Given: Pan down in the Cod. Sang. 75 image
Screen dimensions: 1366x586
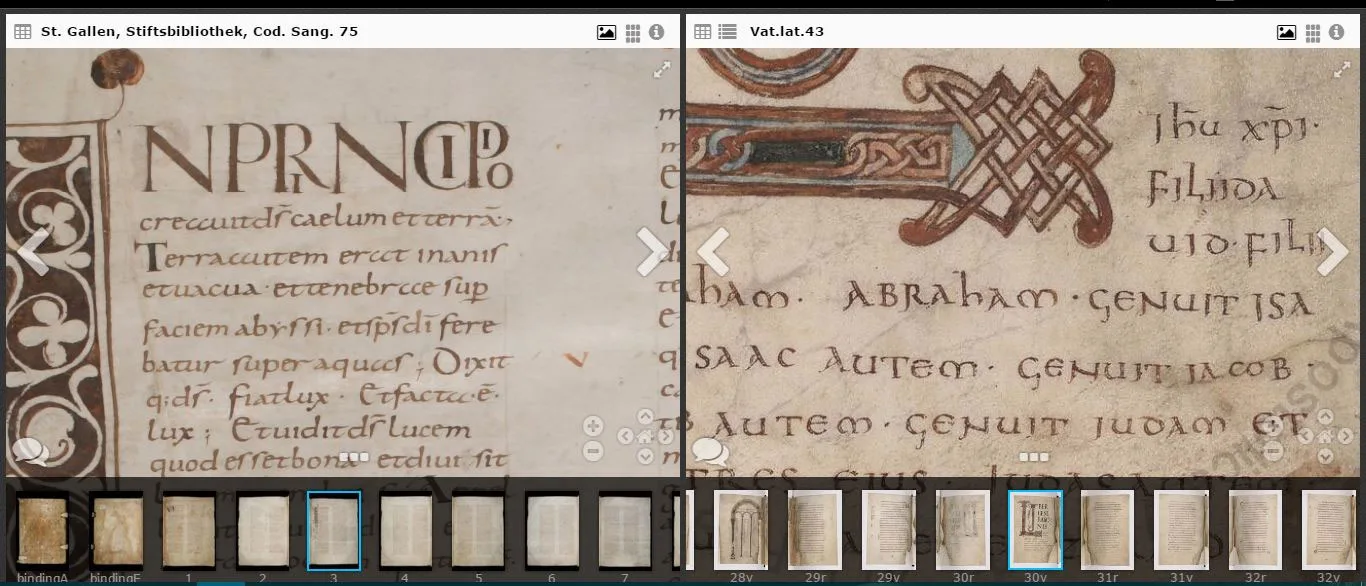Looking at the screenshot, I should pos(645,455).
